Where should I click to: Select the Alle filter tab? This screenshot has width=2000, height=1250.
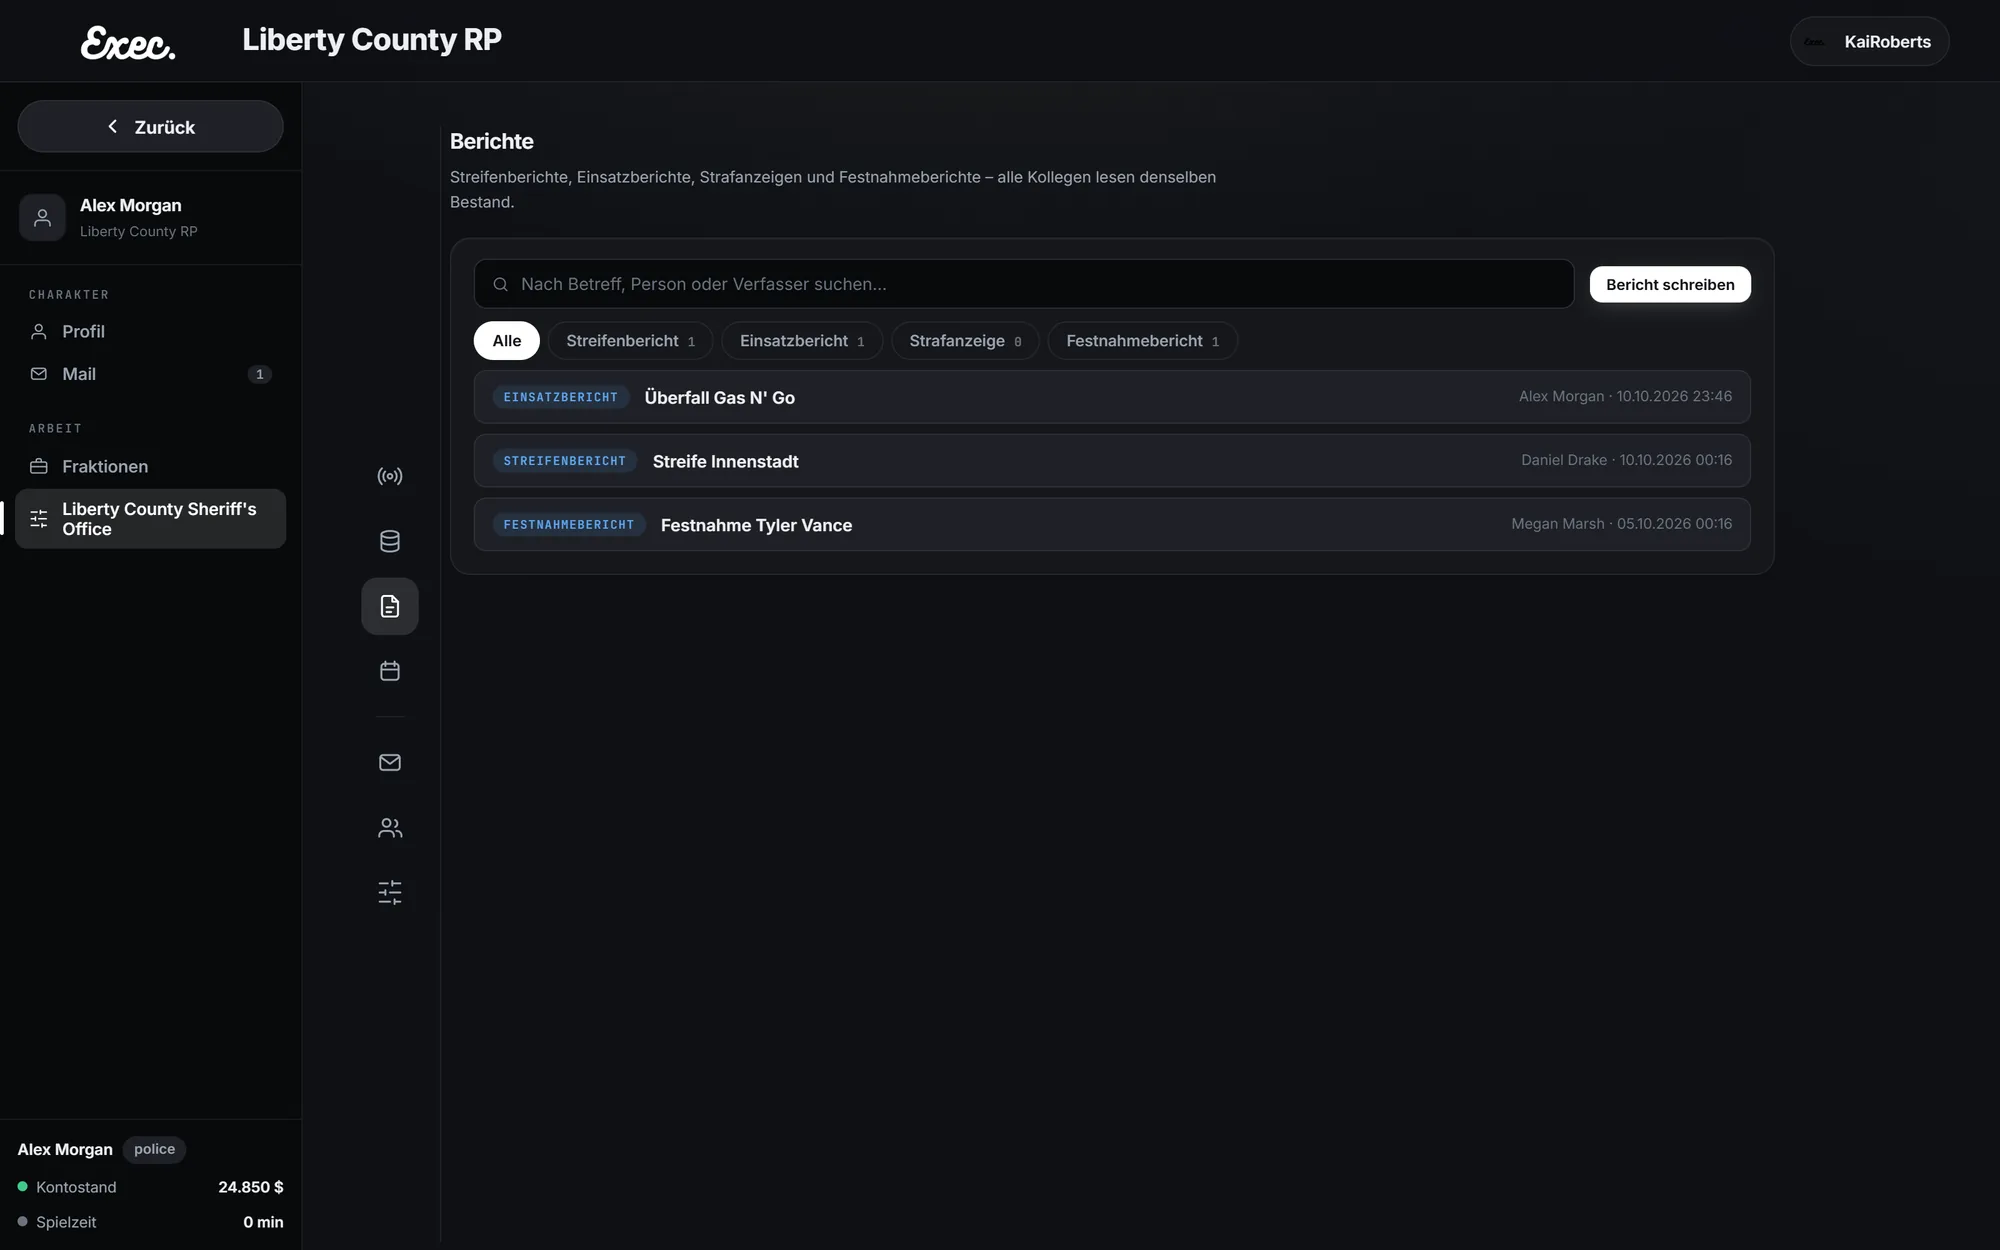pos(506,341)
